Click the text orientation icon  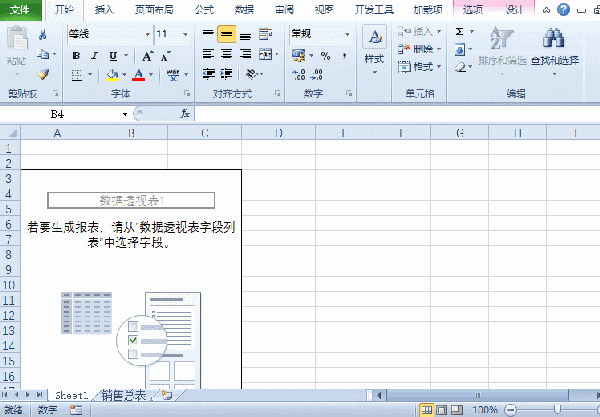tap(252, 73)
